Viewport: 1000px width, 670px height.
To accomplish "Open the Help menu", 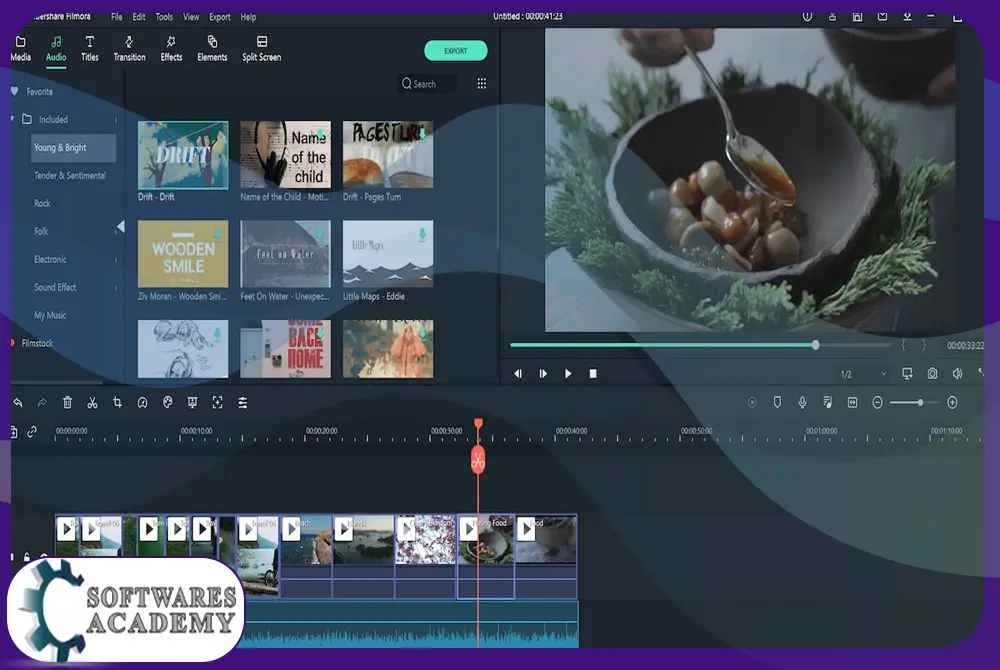I will click(x=248, y=17).
